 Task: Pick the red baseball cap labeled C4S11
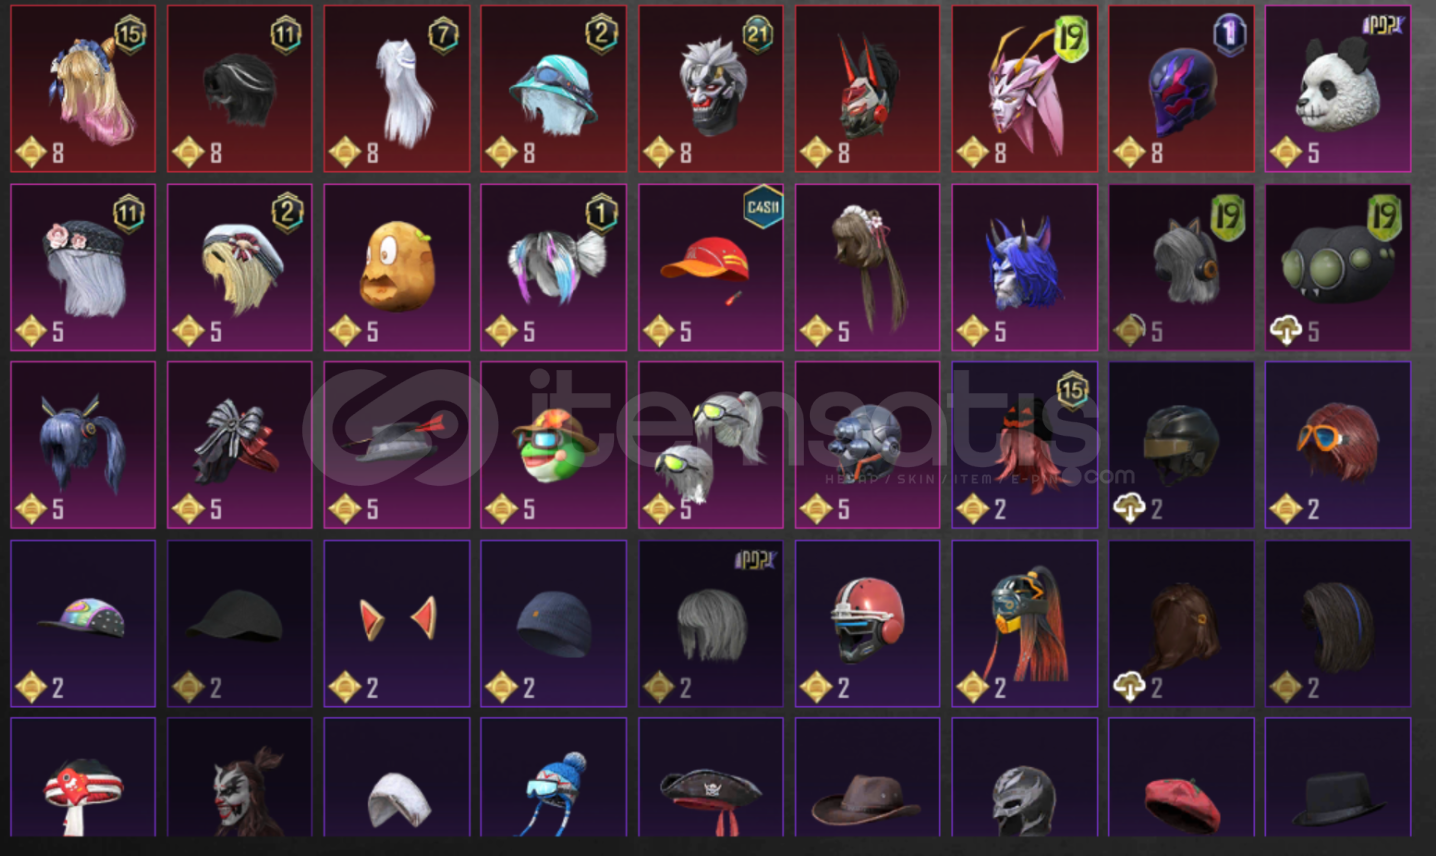click(711, 267)
